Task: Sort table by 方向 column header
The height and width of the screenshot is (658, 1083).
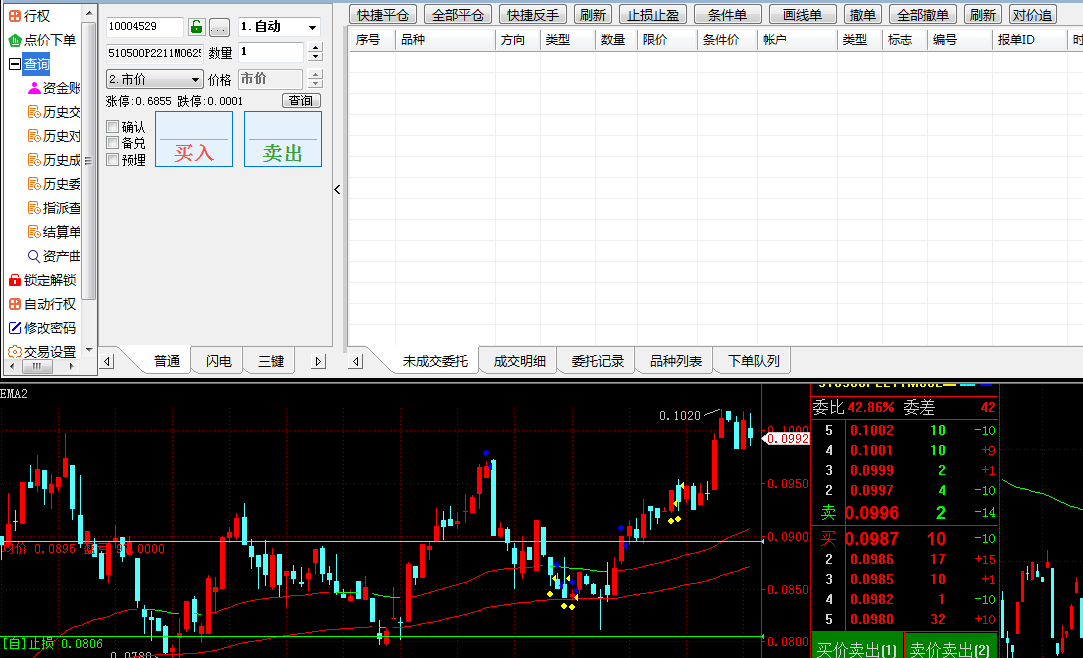Action: [517, 40]
